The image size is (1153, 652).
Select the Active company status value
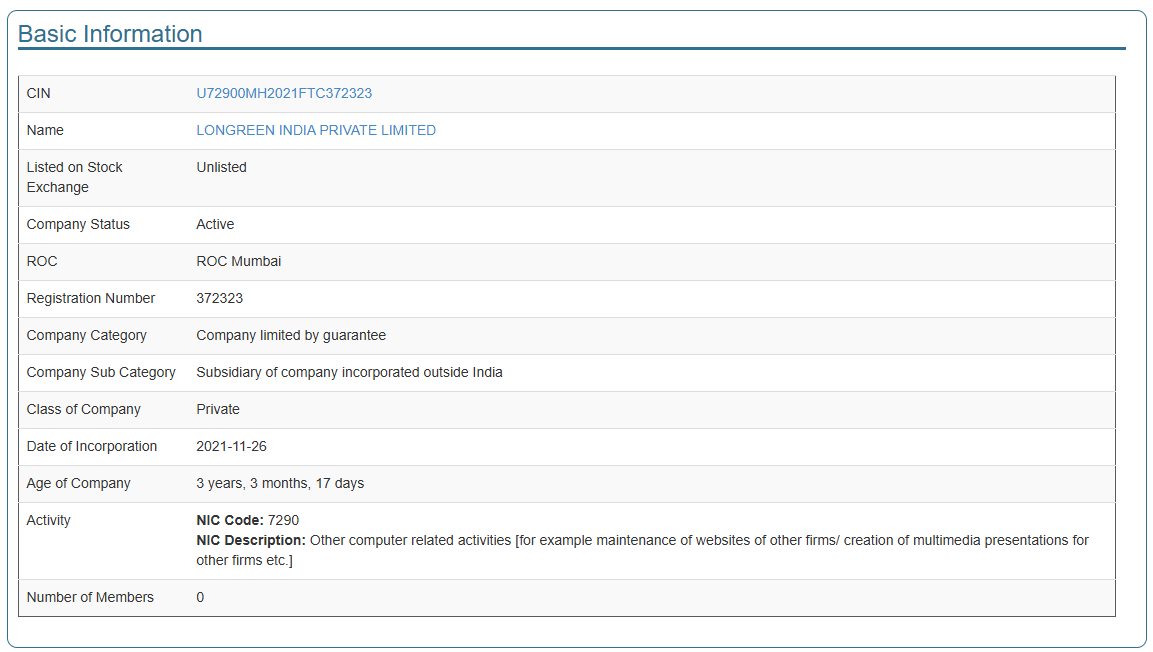point(215,224)
